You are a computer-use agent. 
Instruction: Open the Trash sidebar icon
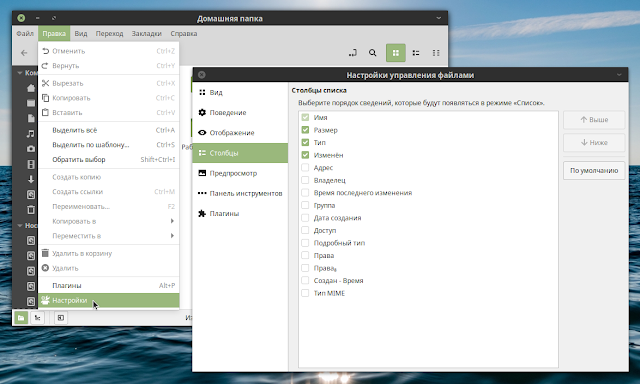coord(31,210)
